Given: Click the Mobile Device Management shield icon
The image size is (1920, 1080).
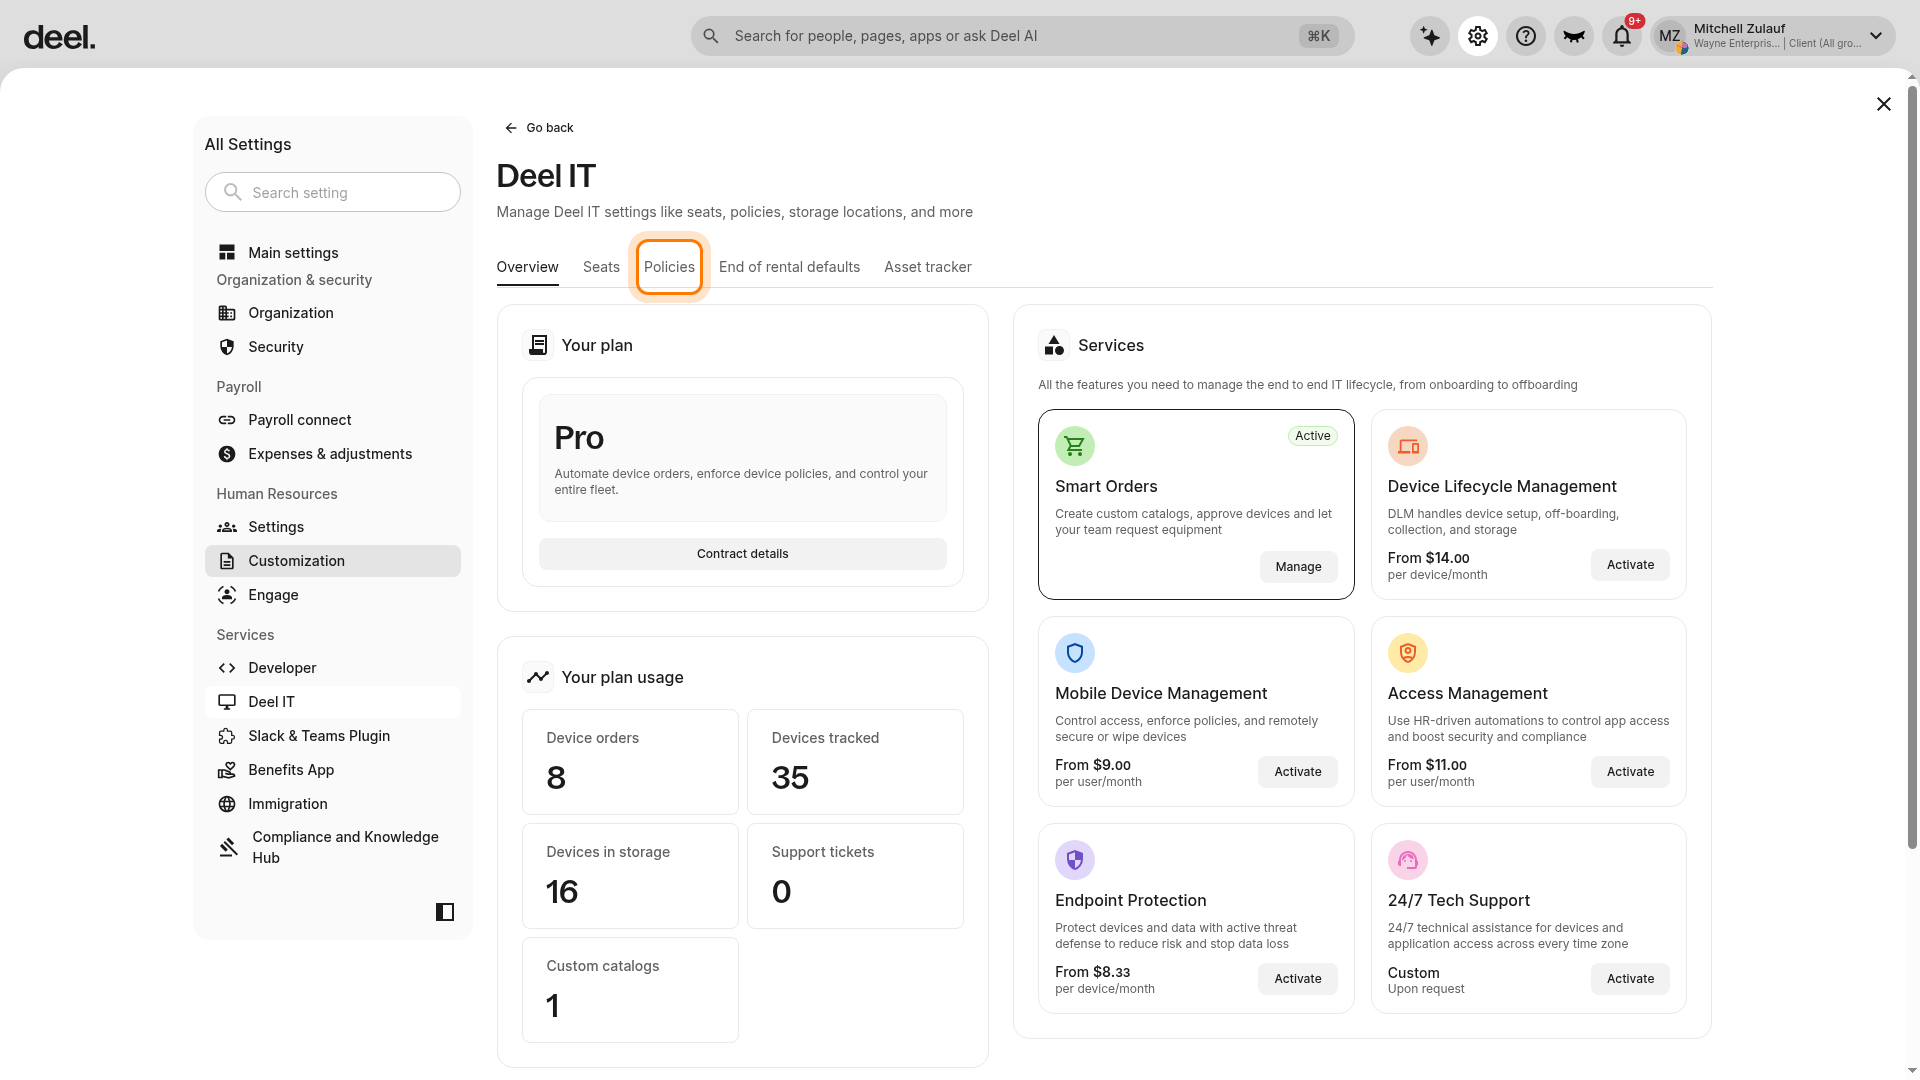Looking at the screenshot, I should [1075, 653].
